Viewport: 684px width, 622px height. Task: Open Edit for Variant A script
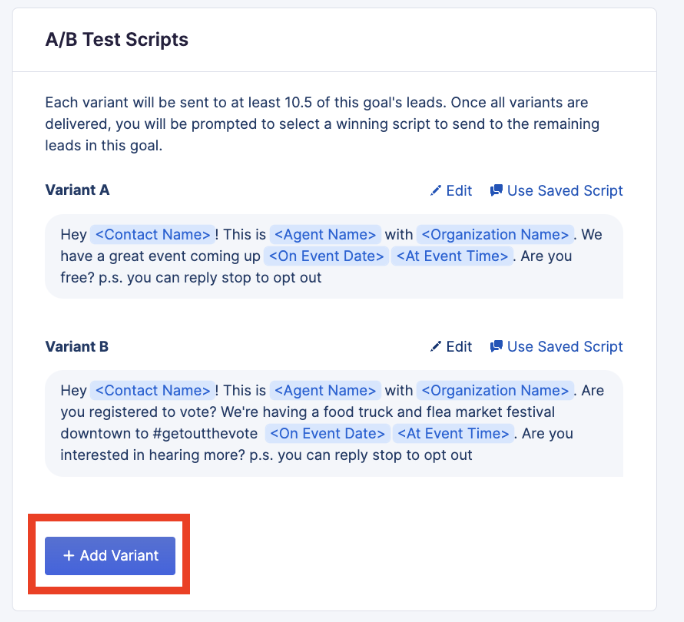(451, 191)
